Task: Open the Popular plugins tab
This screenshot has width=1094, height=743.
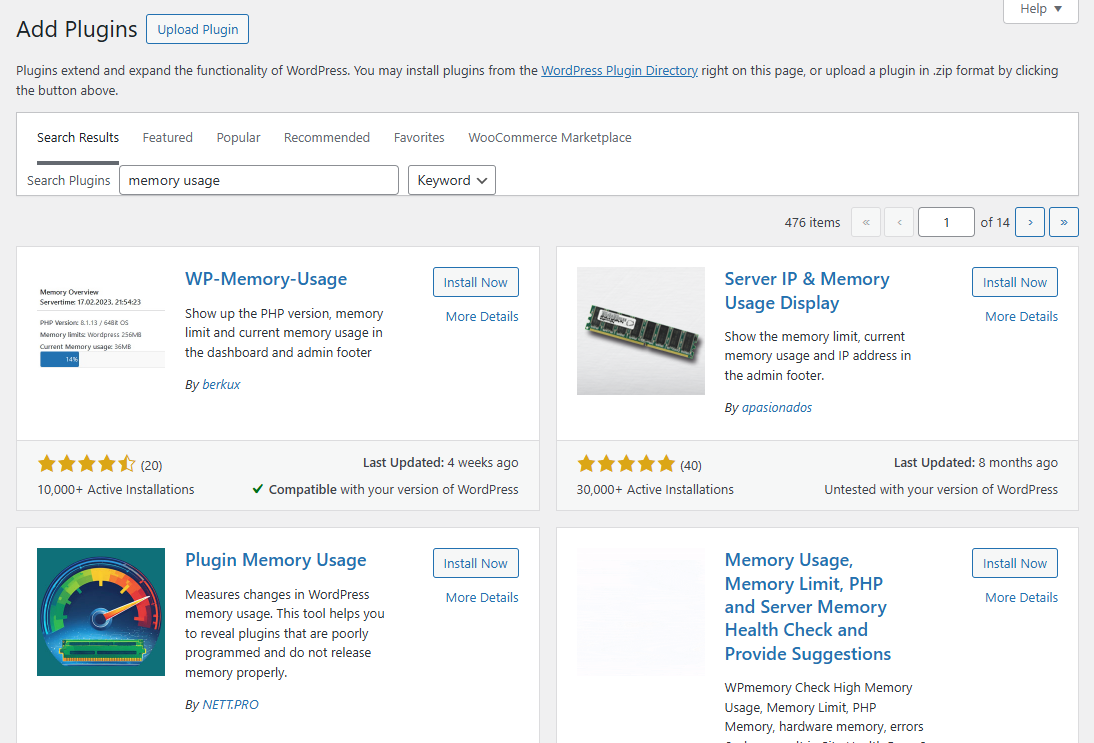Action: pyautogui.click(x=238, y=137)
